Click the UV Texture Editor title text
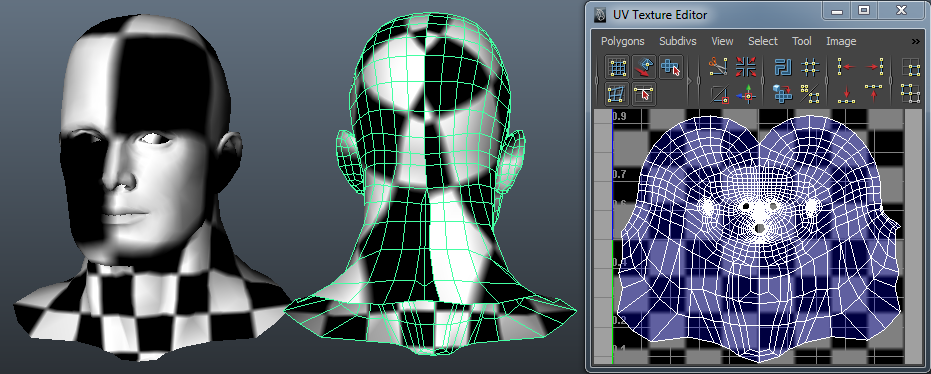Image resolution: width=931 pixels, height=374 pixels. pos(660,15)
